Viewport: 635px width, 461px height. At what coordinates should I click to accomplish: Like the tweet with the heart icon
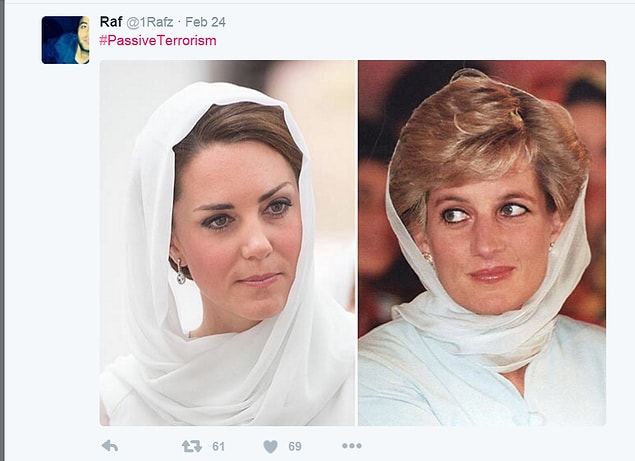point(271,447)
